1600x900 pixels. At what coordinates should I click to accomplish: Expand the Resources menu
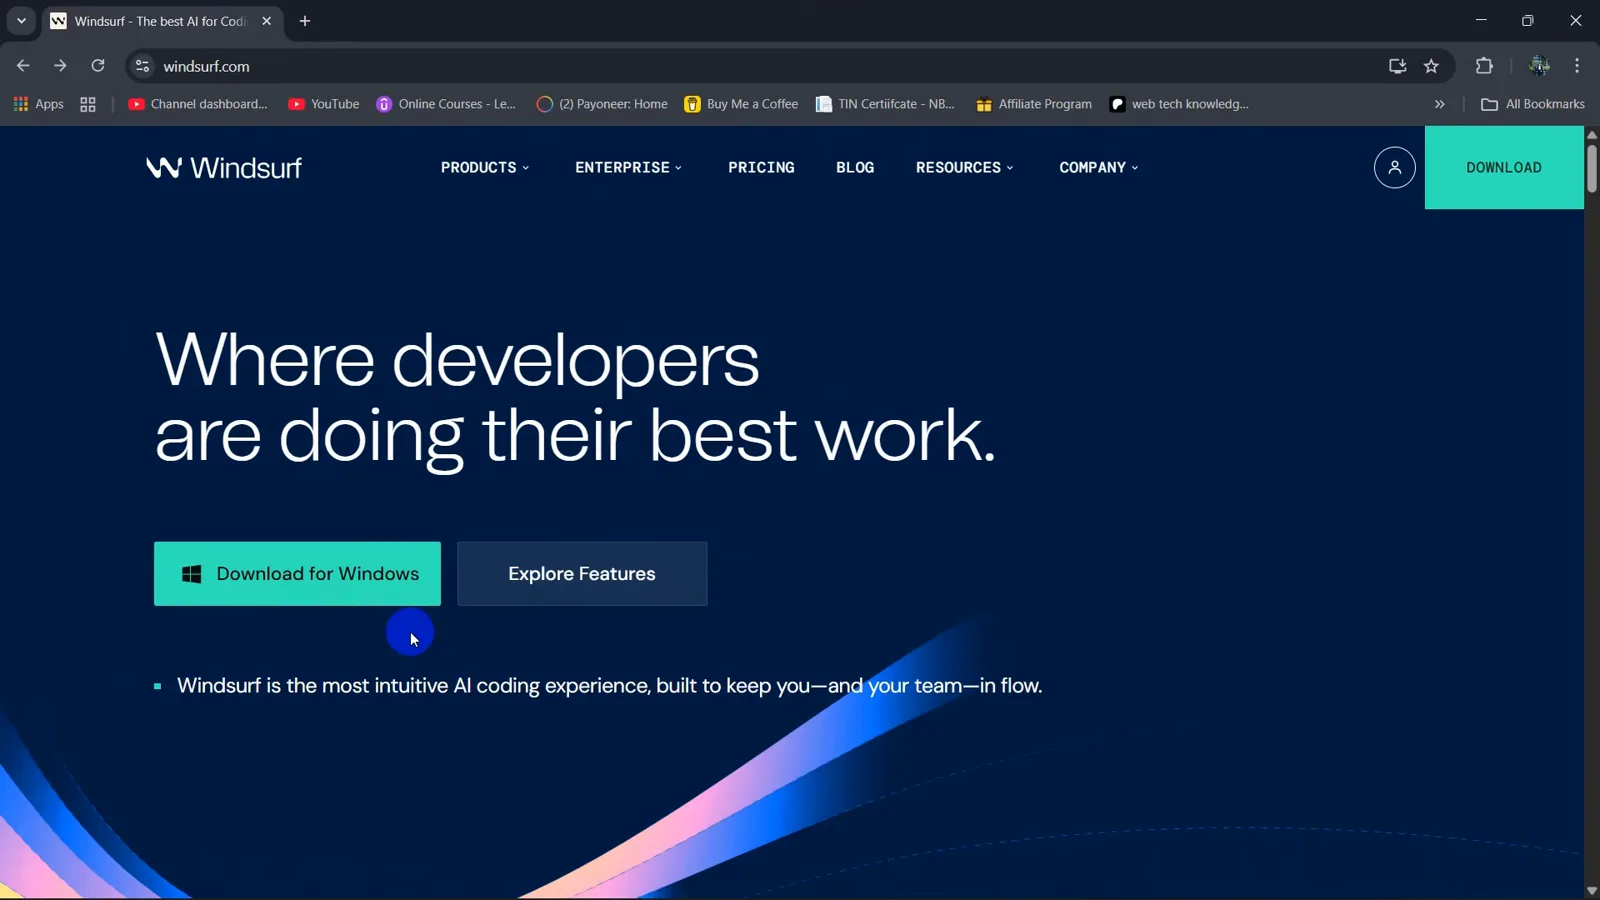tap(964, 167)
